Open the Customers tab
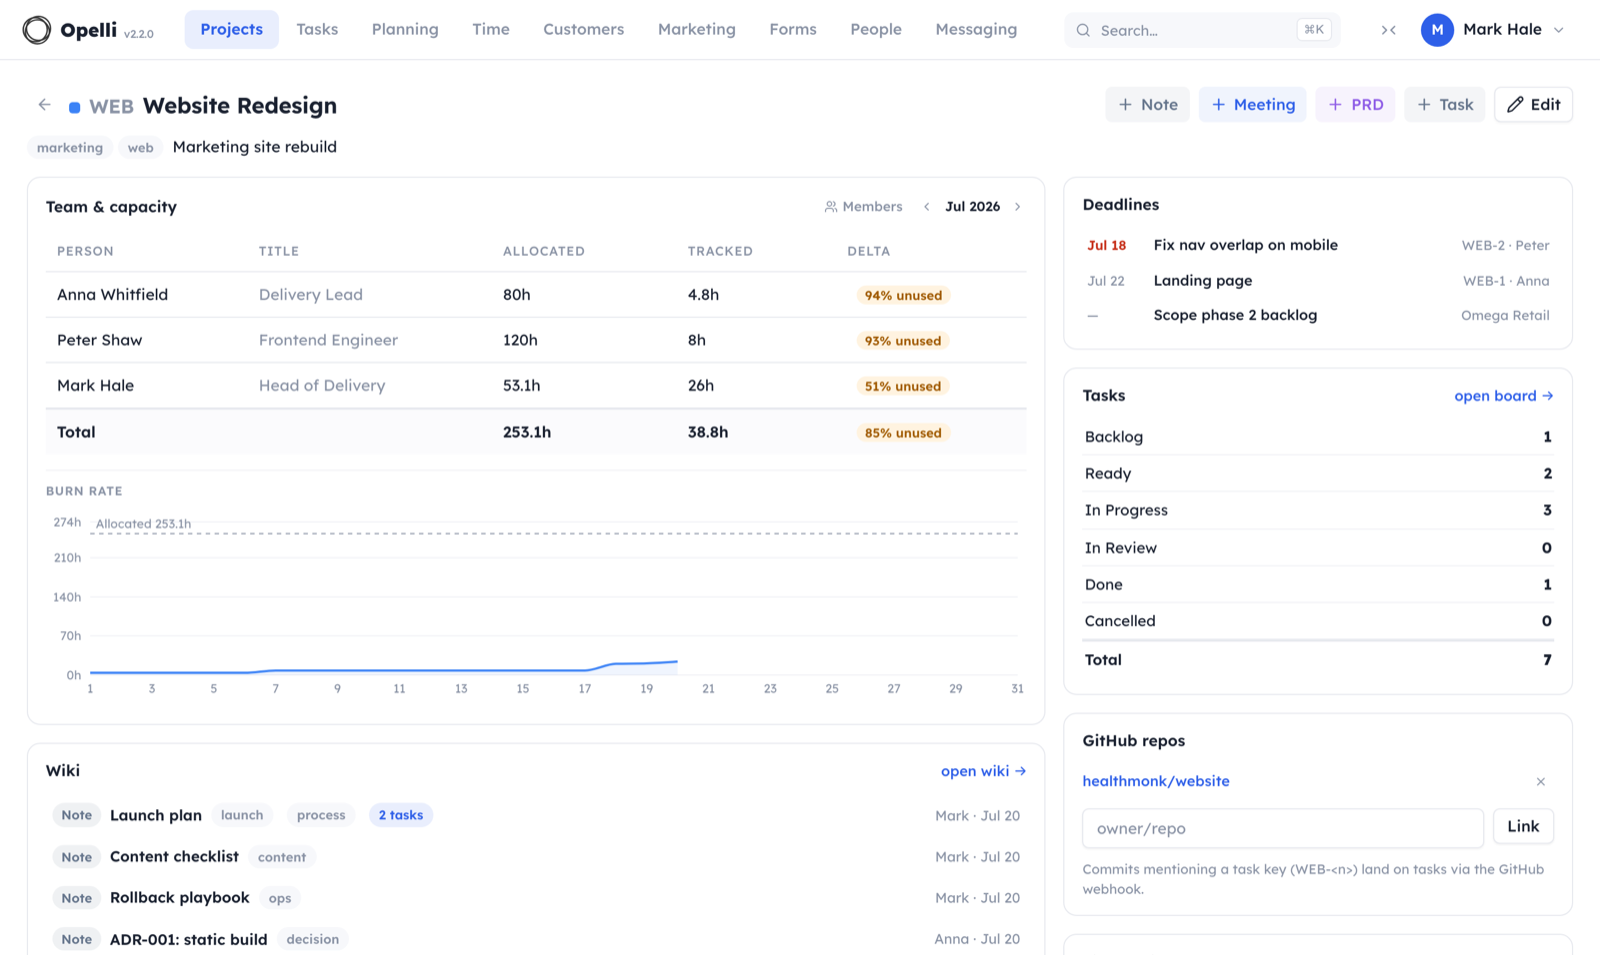This screenshot has width=1600, height=955. coord(584,30)
